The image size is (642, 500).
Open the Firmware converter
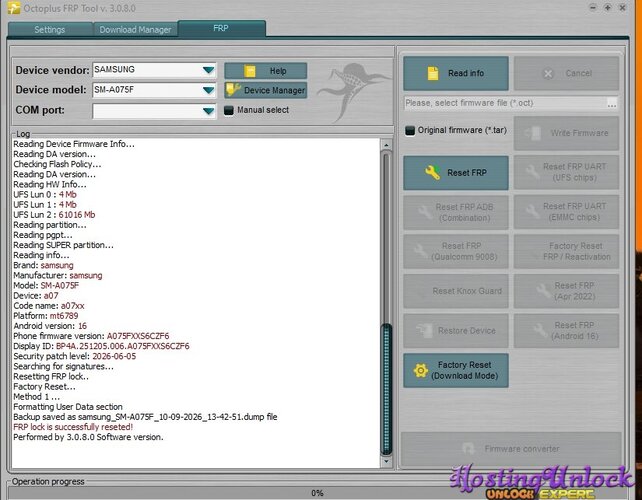coord(511,449)
